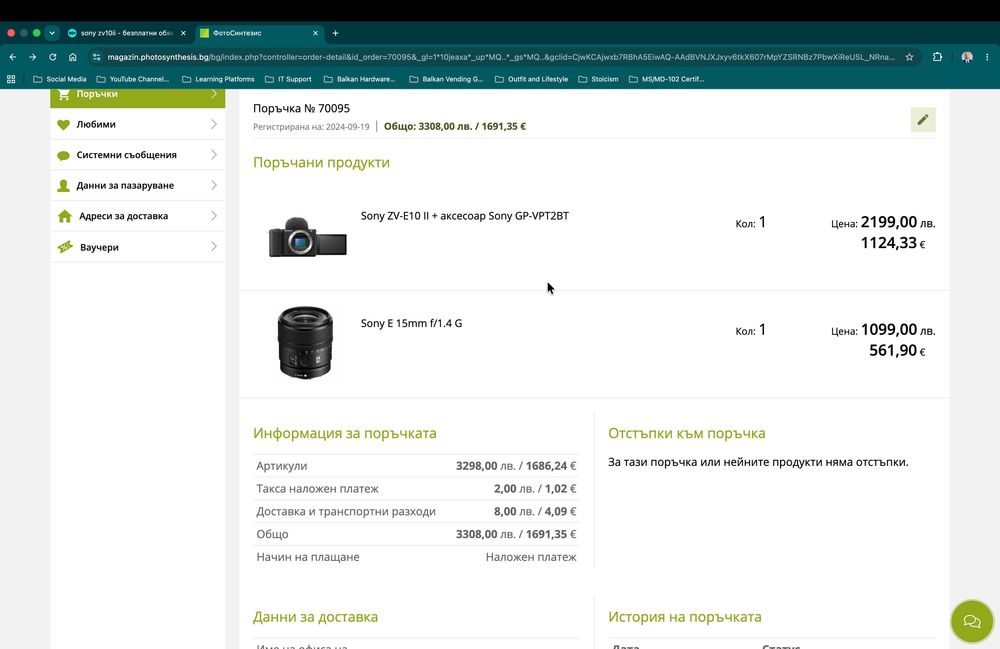The width and height of the screenshot is (1000, 649).
Task: Open the Адреси за доставка menu item
Action: pos(138,216)
